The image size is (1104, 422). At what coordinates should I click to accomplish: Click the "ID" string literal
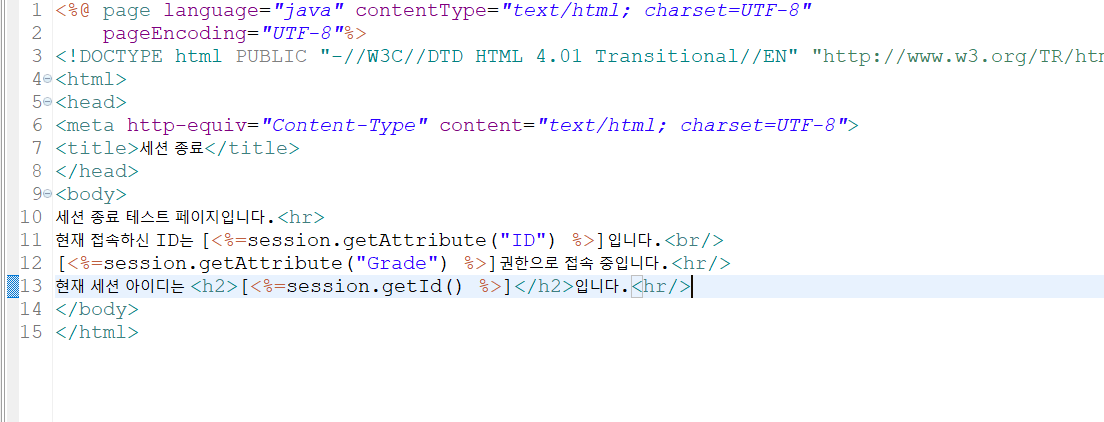pos(524,240)
